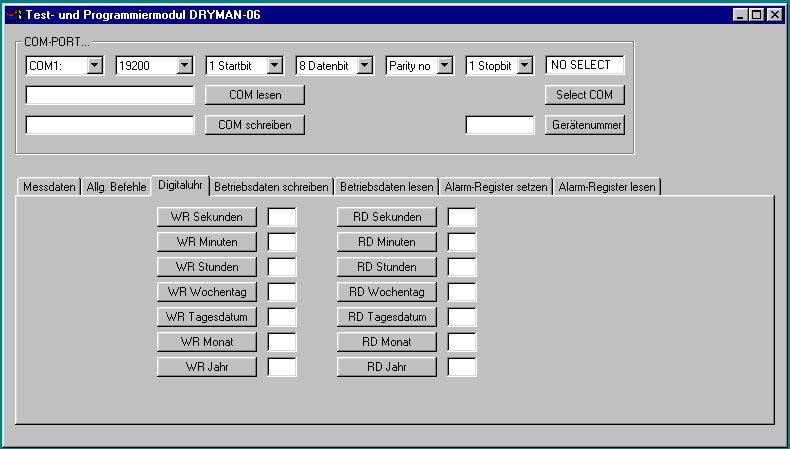Click the Select COM button
The image size is (790, 449).
coord(584,95)
